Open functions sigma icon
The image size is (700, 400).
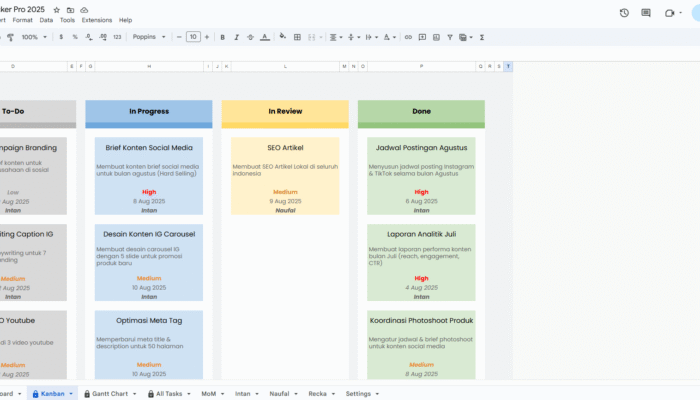click(x=482, y=37)
